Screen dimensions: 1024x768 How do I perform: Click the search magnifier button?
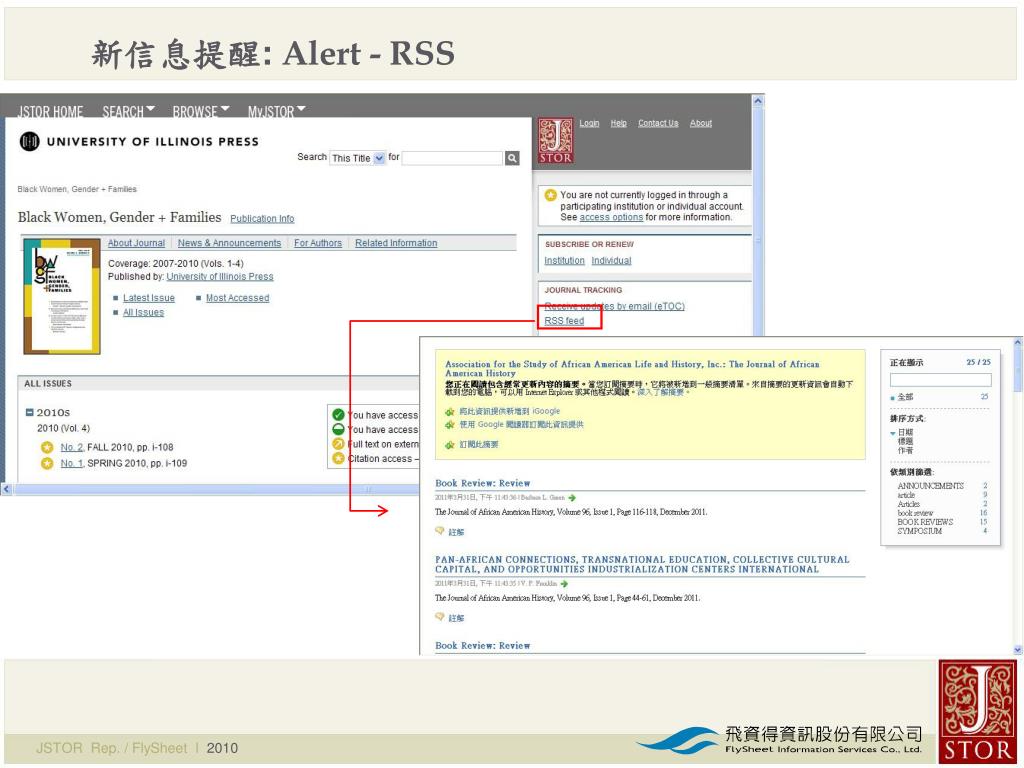pos(512,158)
